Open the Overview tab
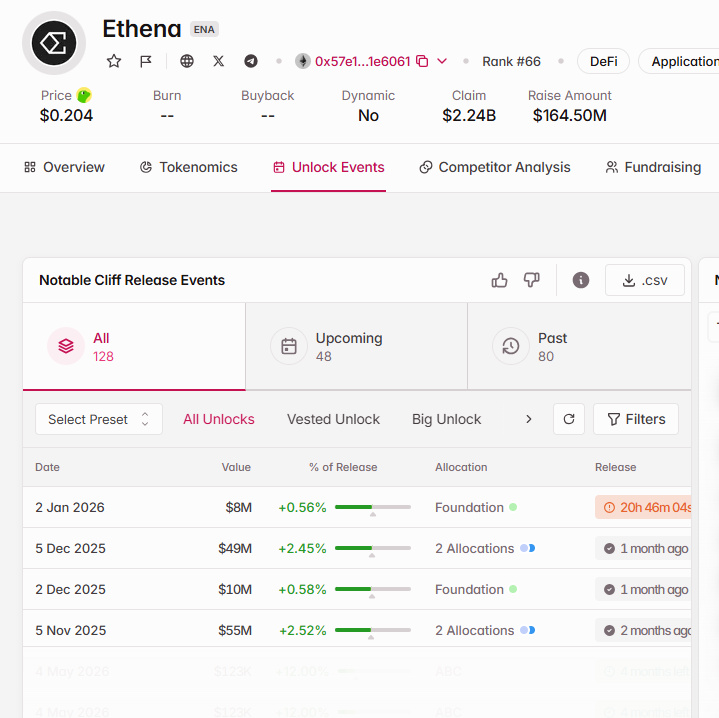This screenshot has width=719, height=718. pyautogui.click(x=65, y=167)
